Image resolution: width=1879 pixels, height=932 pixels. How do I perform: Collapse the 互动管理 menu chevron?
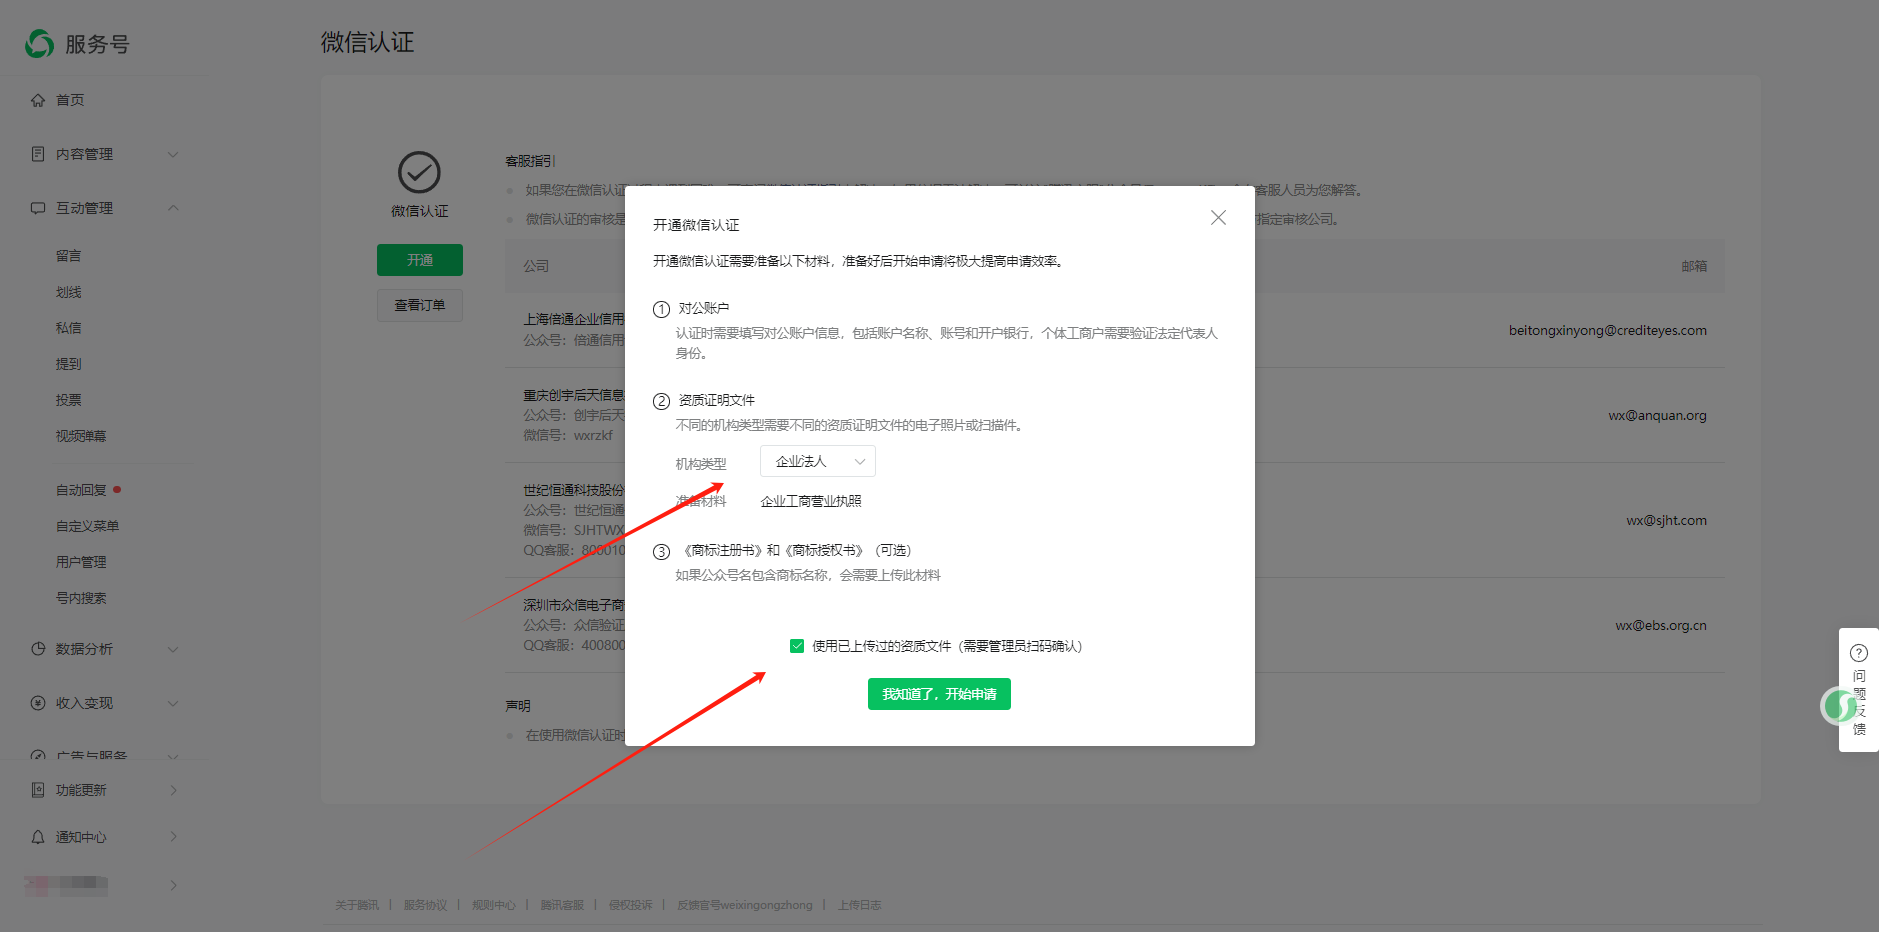pyautogui.click(x=173, y=208)
